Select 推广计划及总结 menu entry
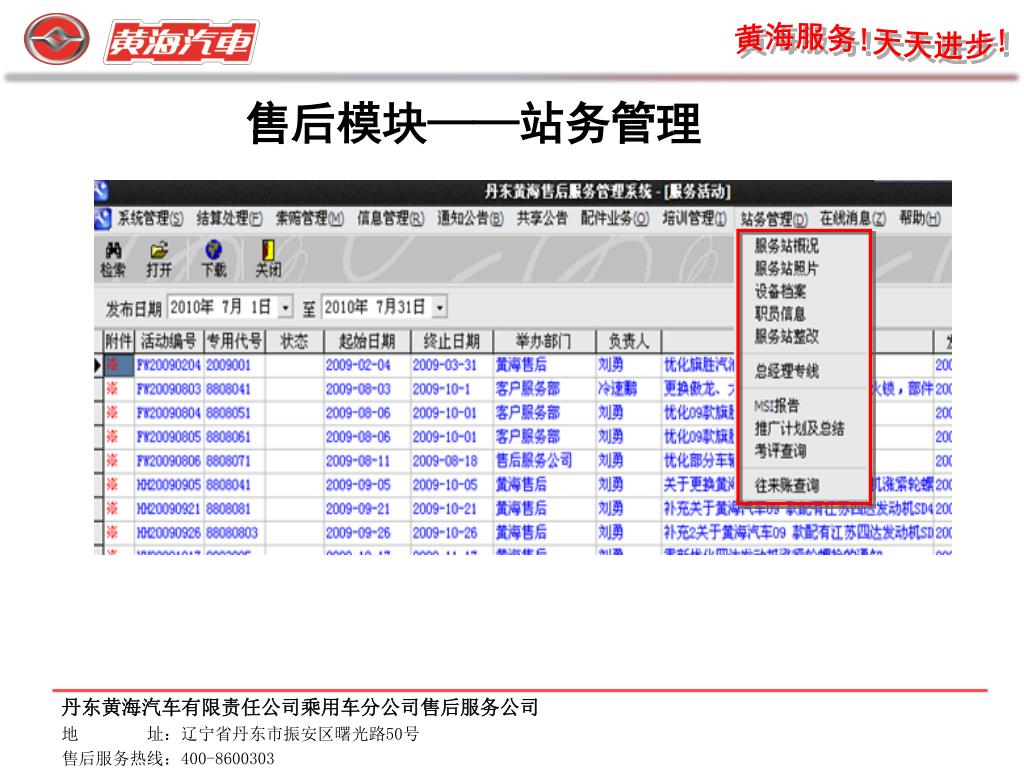Screen dimensions: 1024x768 pos(799,428)
